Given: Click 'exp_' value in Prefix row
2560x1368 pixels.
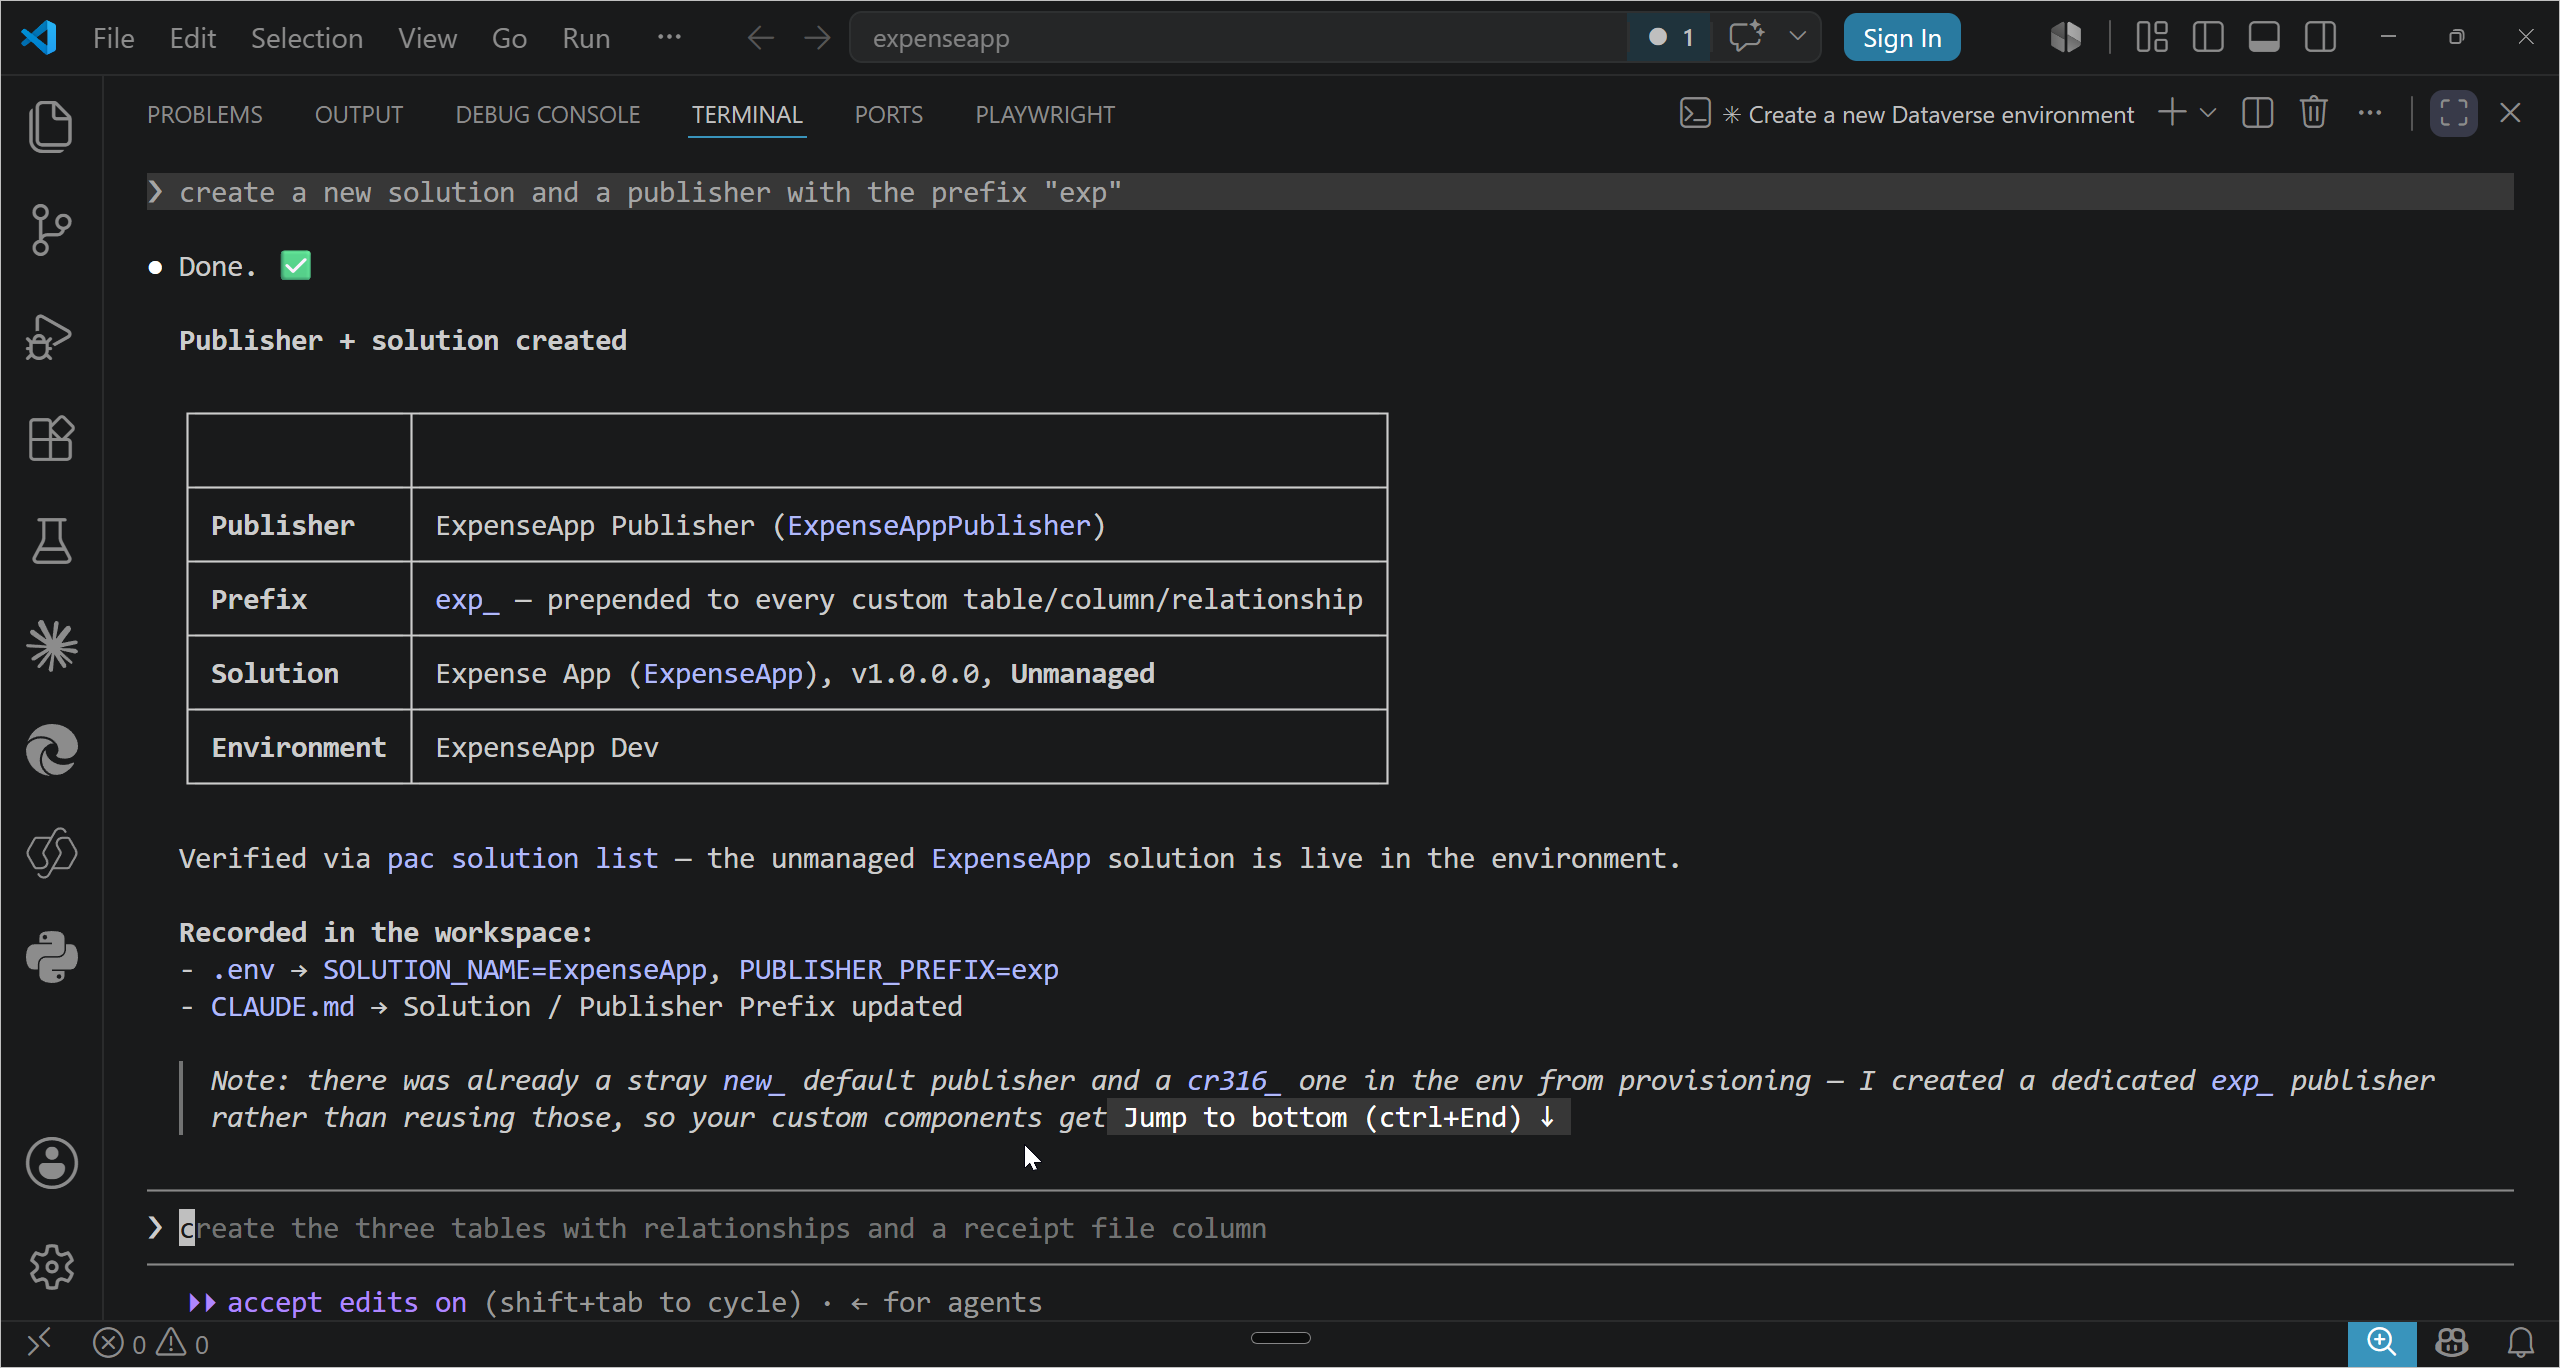Looking at the screenshot, I should coord(466,599).
